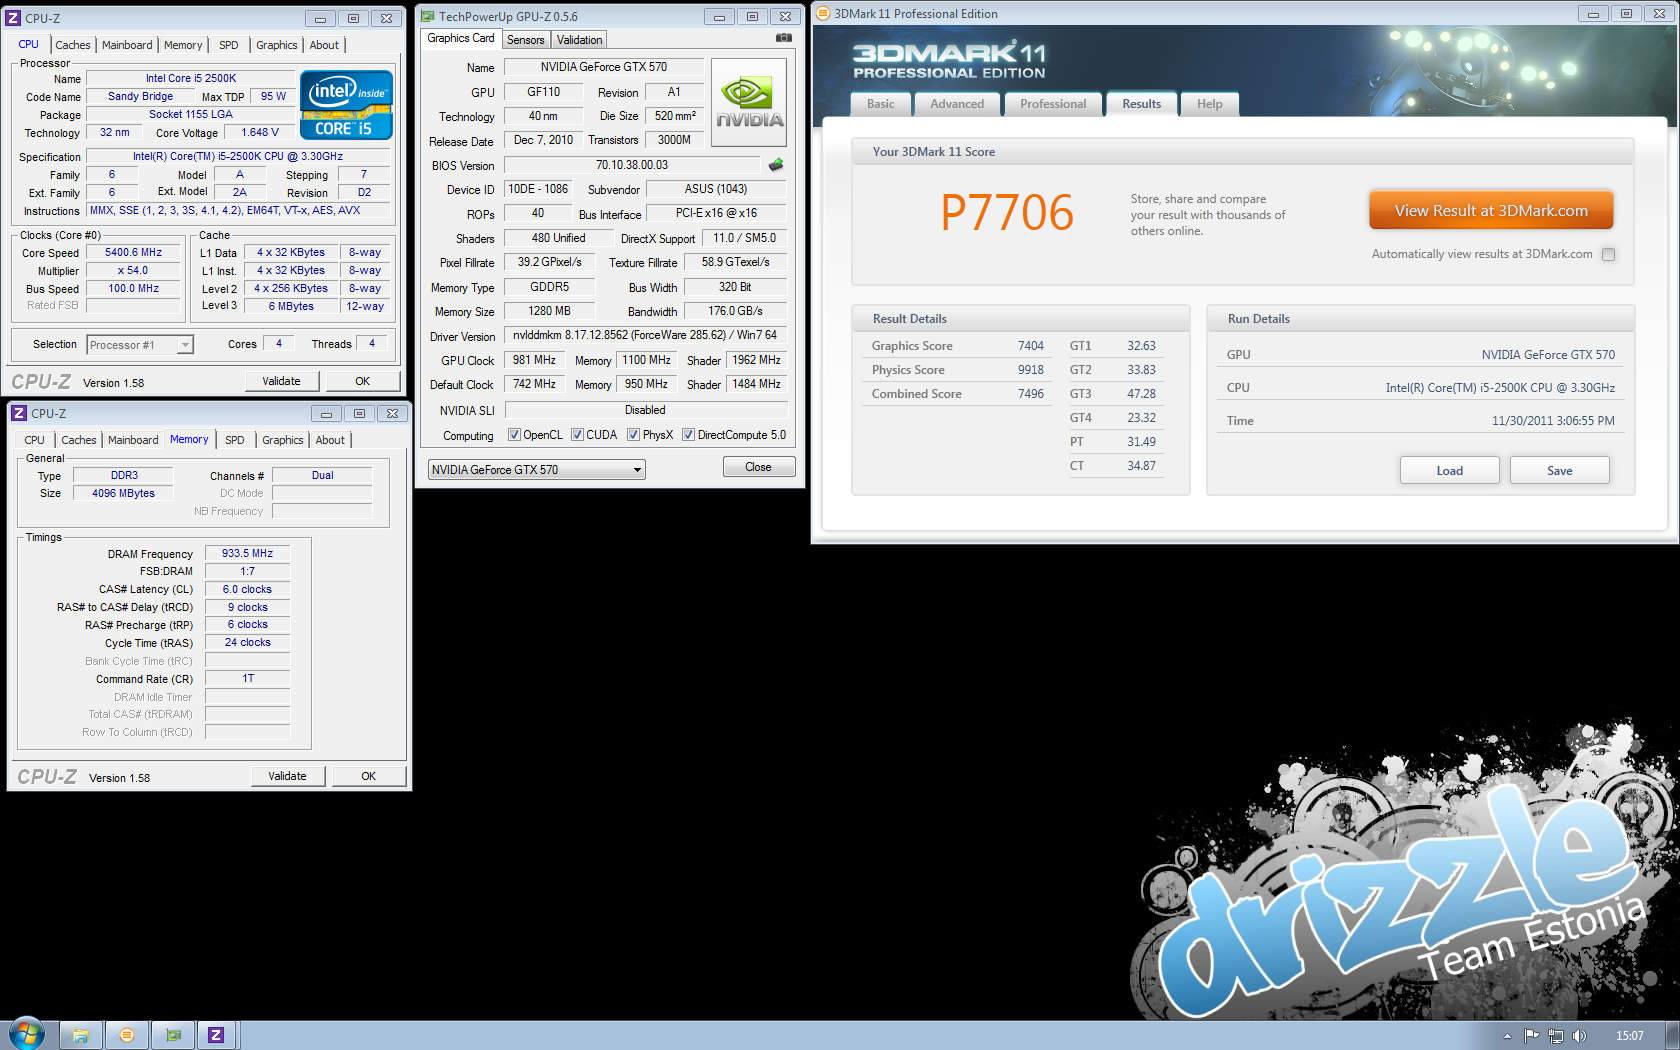This screenshot has width=1680, height=1050.
Task: Click the 3DMark 11 title bar icon
Action: coord(823,13)
